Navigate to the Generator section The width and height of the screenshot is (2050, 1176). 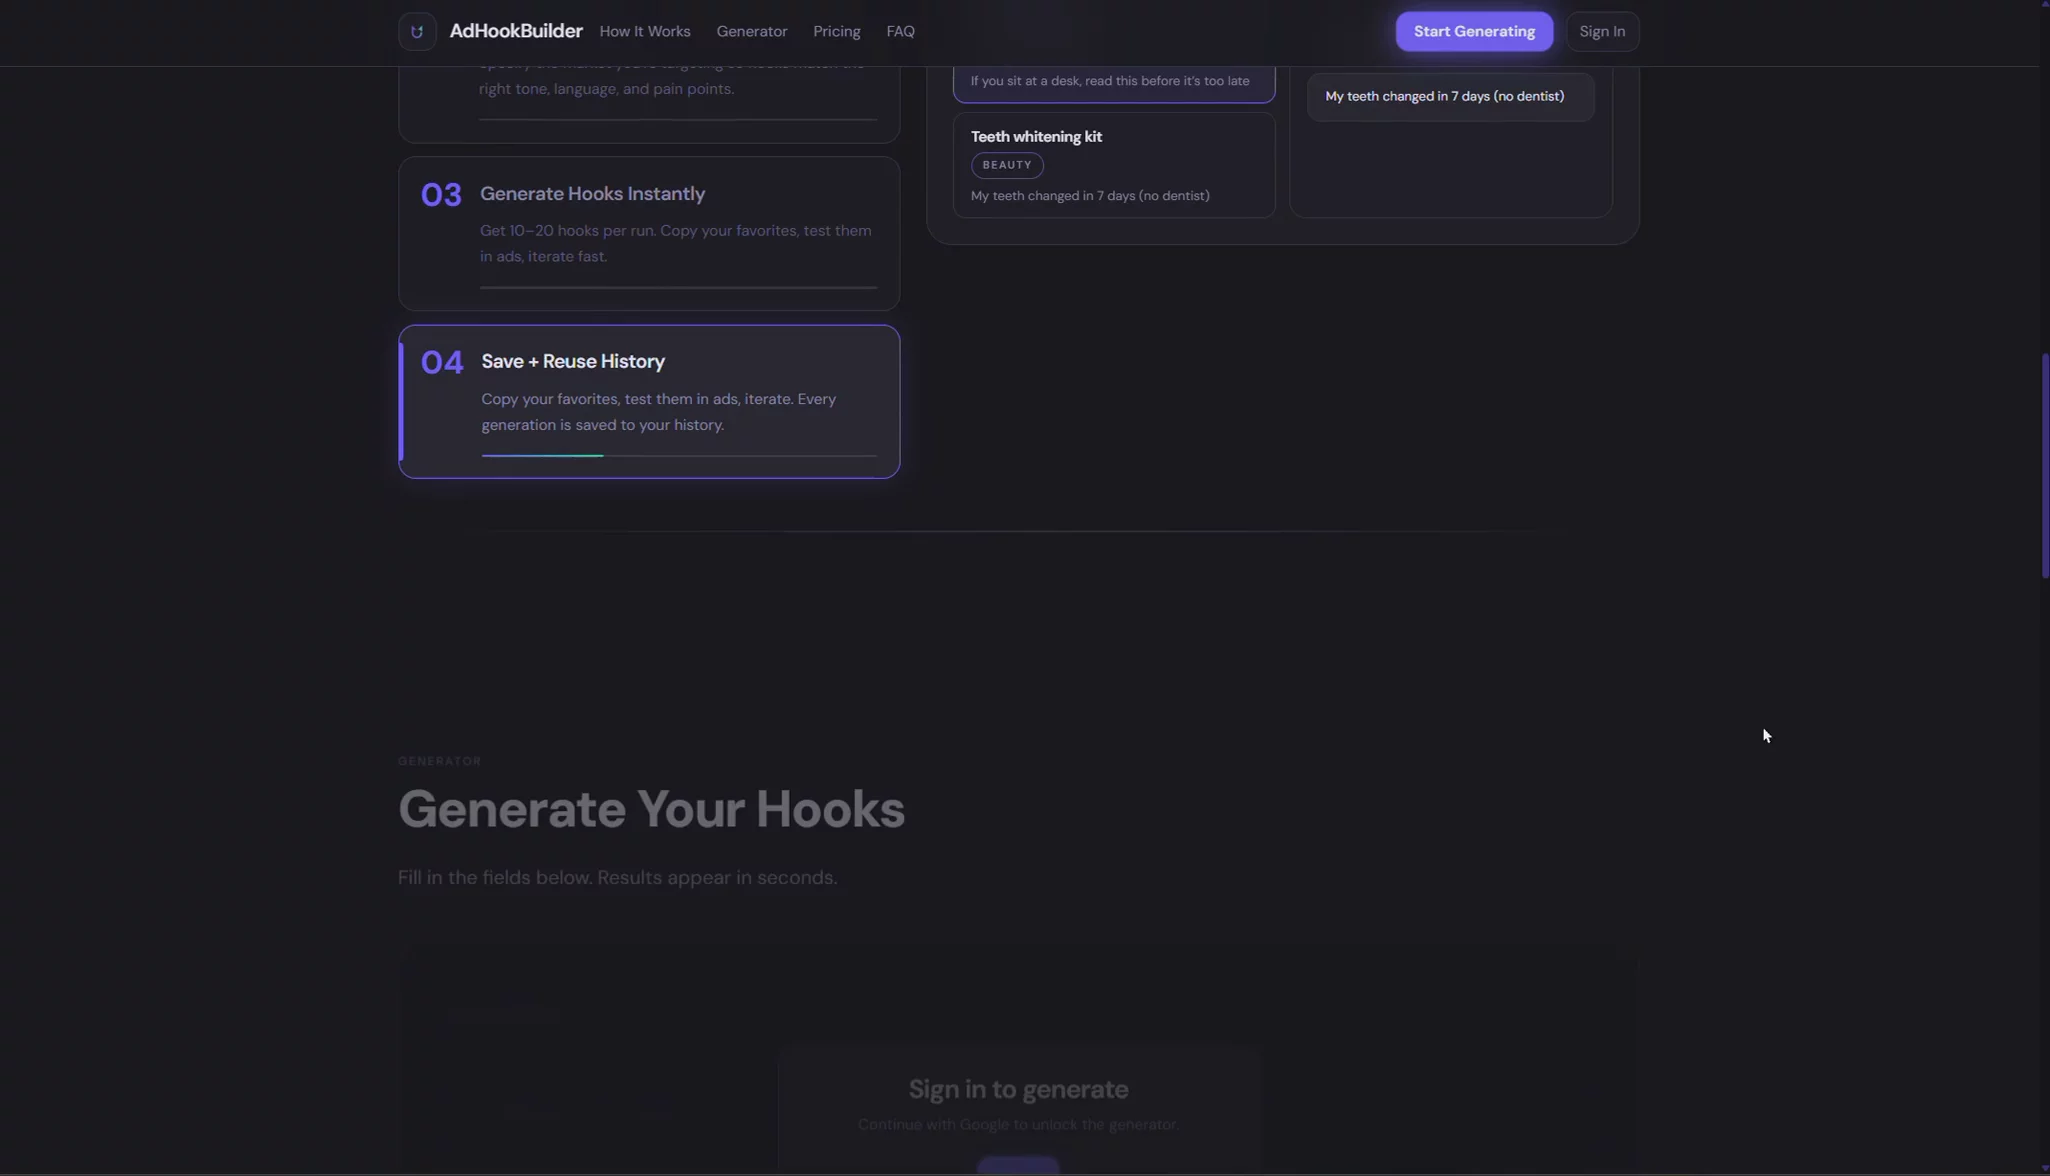pyautogui.click(x=751, y=31)
